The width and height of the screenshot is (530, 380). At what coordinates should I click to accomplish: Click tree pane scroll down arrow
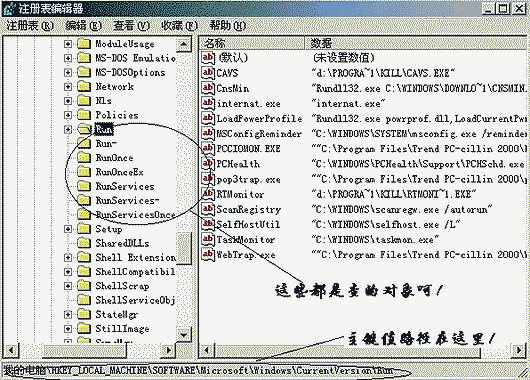(184, 335)
